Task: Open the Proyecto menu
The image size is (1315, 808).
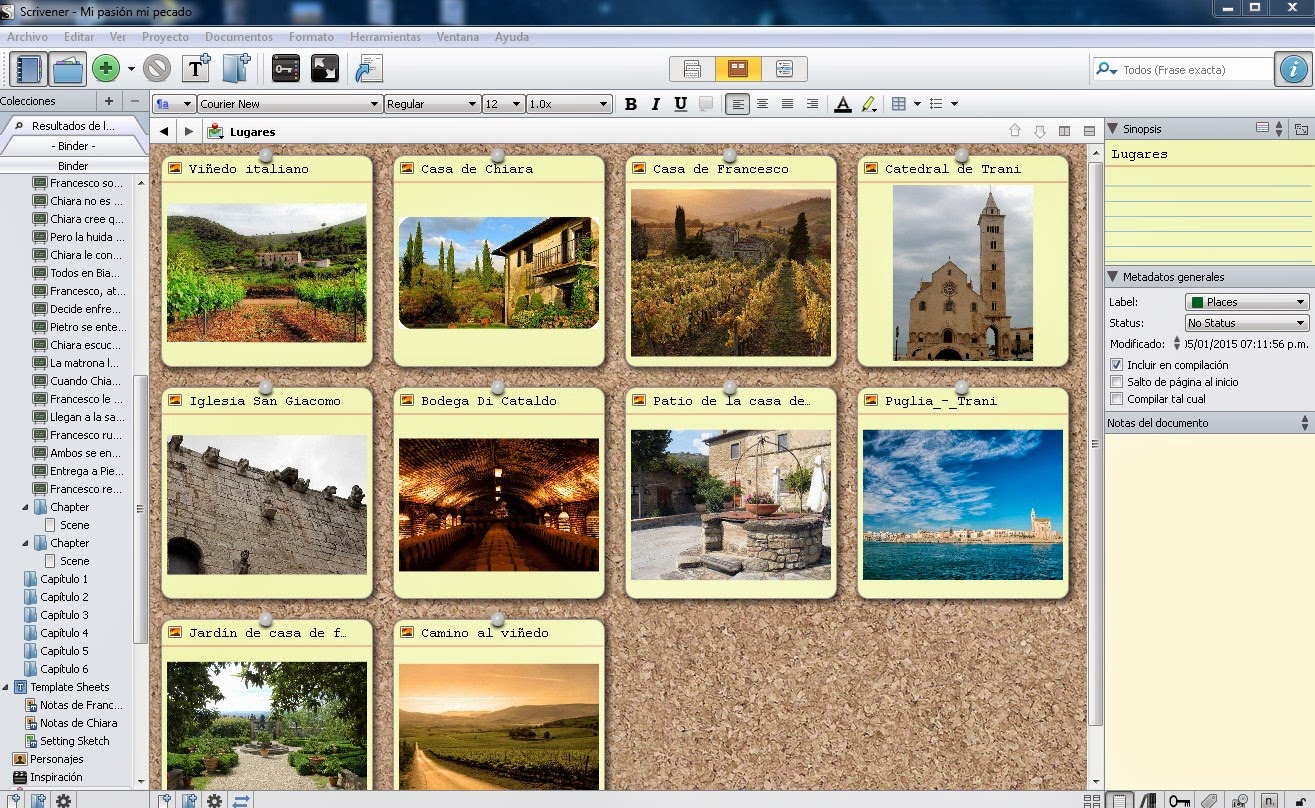Action: (165, 37)
